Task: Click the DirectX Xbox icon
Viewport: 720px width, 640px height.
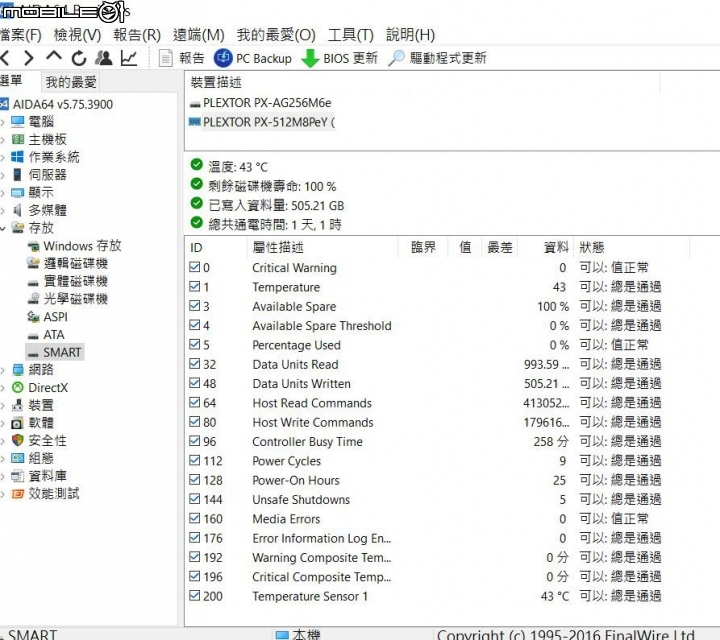Action: tap(17, 387)
